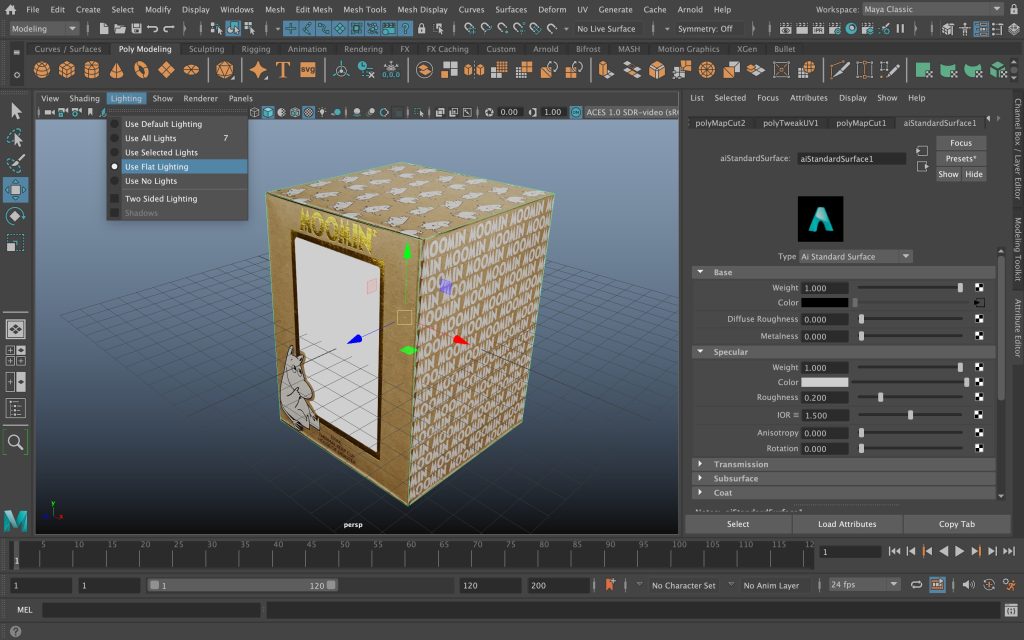The width and height of the screenshot is (1024, 640).
Task: Click the Select button at panel bottom
Action: (738, 524)
